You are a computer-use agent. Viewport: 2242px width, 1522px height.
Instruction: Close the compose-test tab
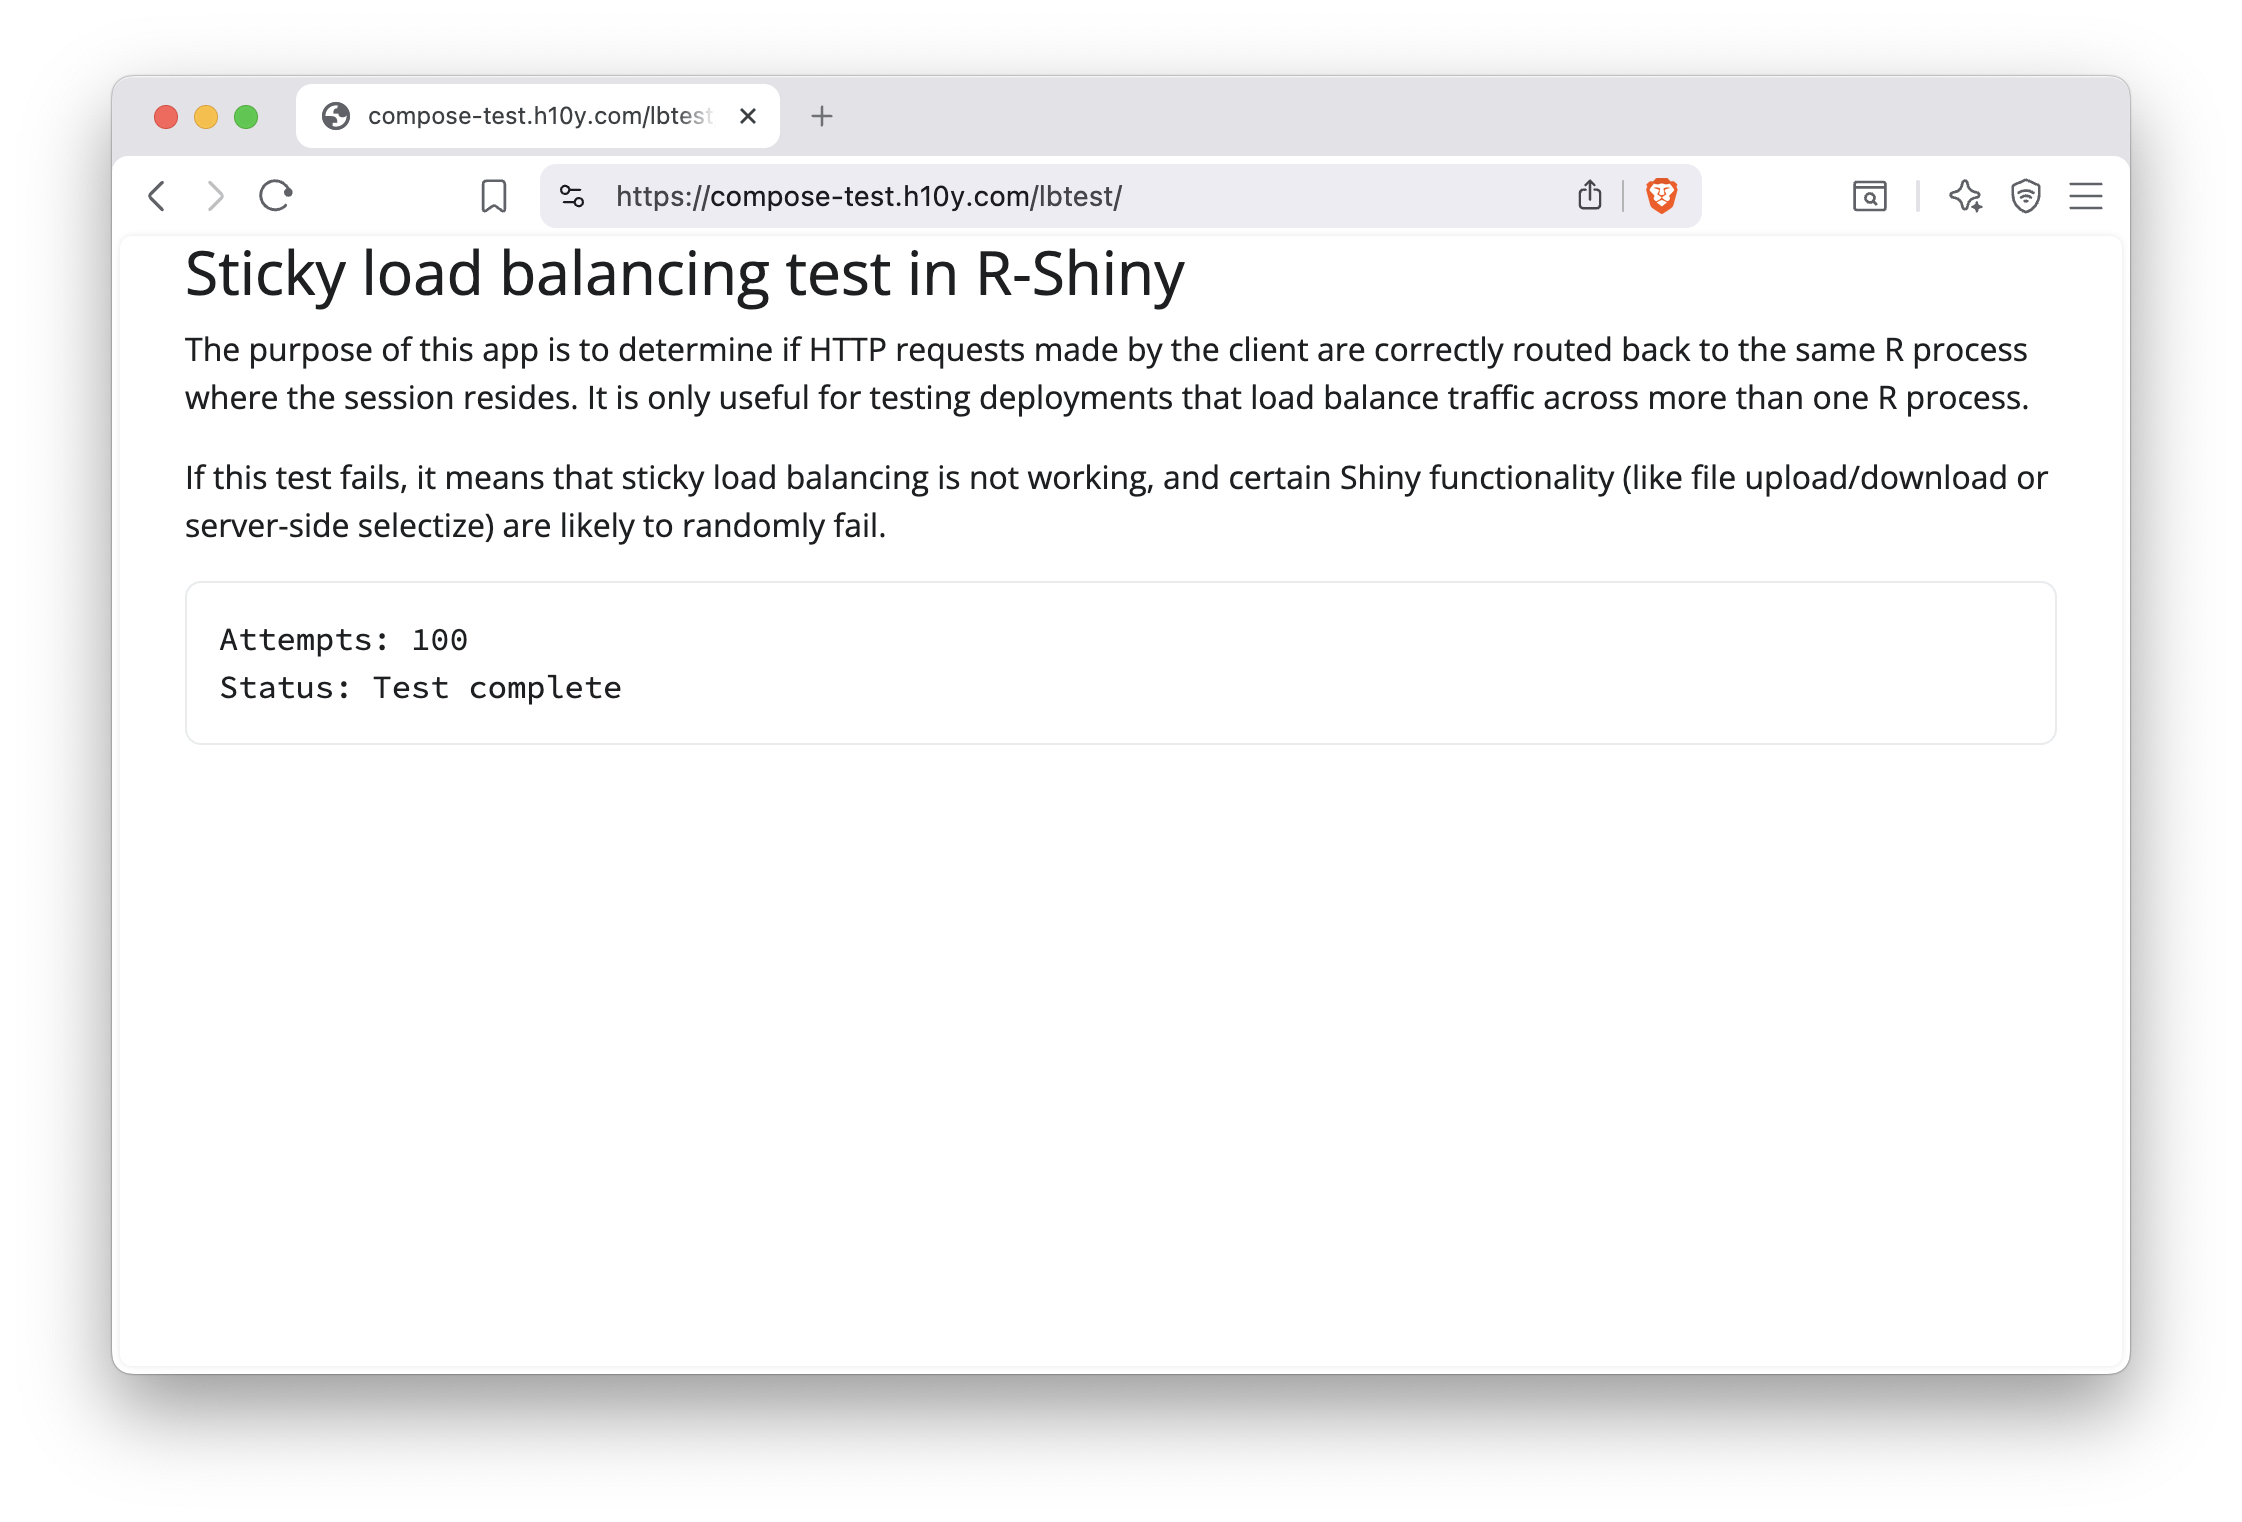point(748,115)
